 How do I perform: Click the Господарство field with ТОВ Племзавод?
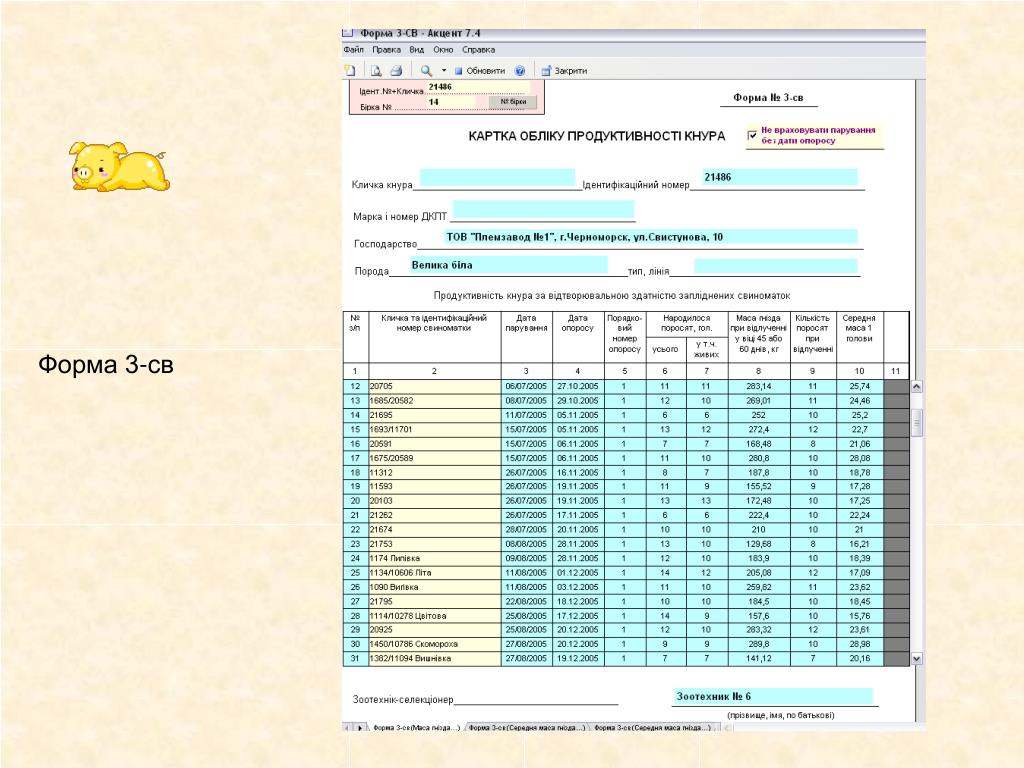tap(650, 237)
